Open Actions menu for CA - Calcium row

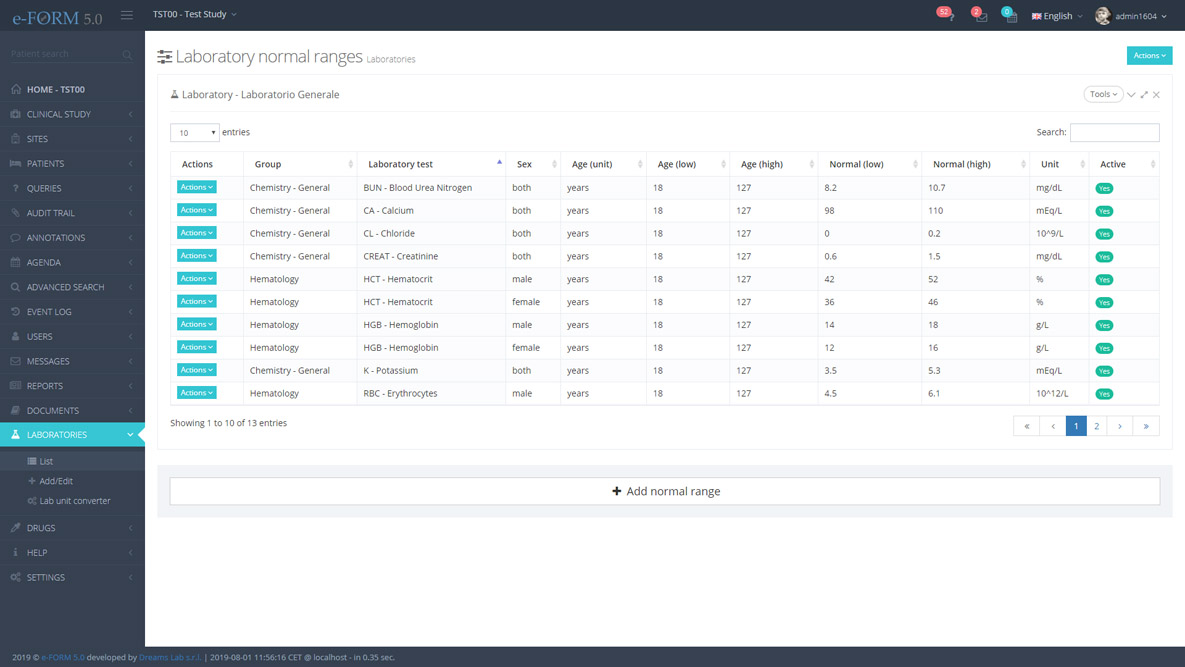click(x=196, y=210)
